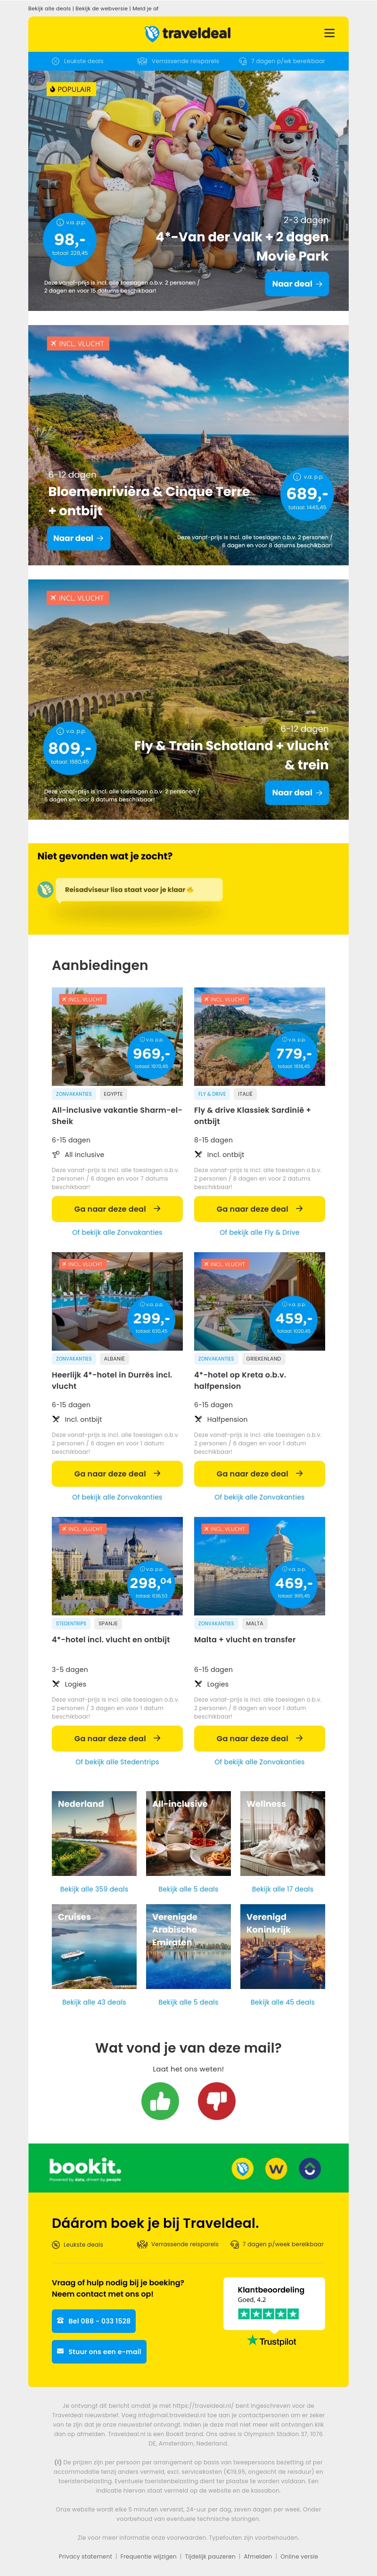Click "Privacy statement" footer link
The width and height of the screenshot is (377, 2576).
pyautogui.click(x=85, y=2555)
